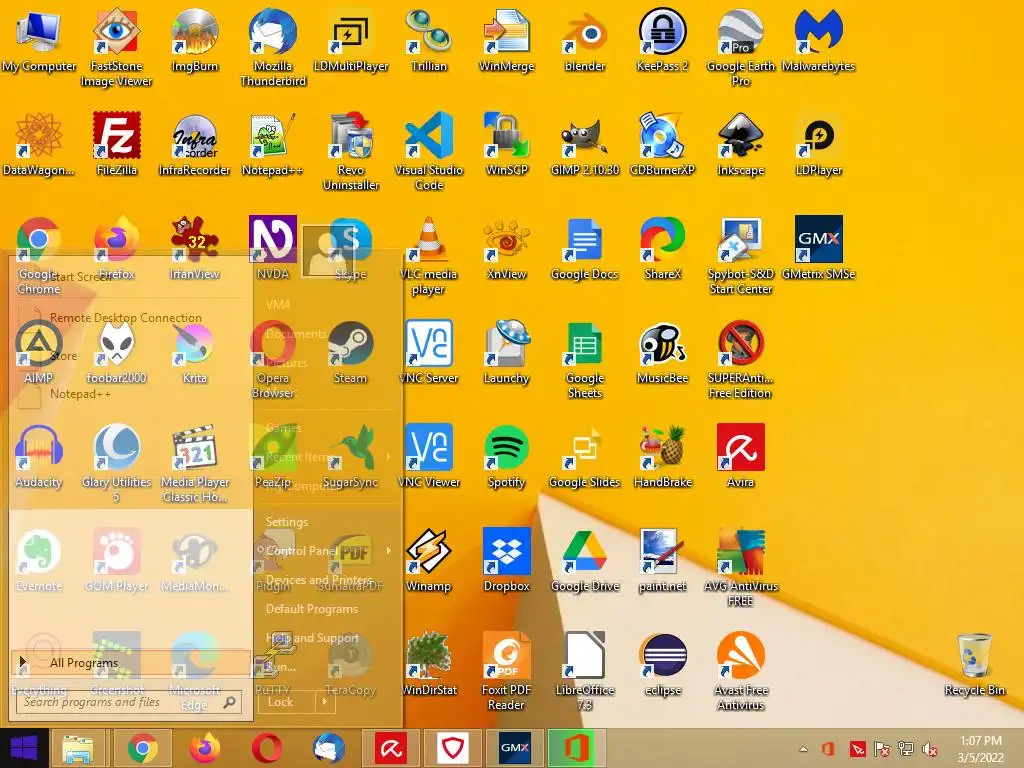Expand All Programs in Start menu
This screenshot has height=768, width=1024.
click(x=131, y=662)
